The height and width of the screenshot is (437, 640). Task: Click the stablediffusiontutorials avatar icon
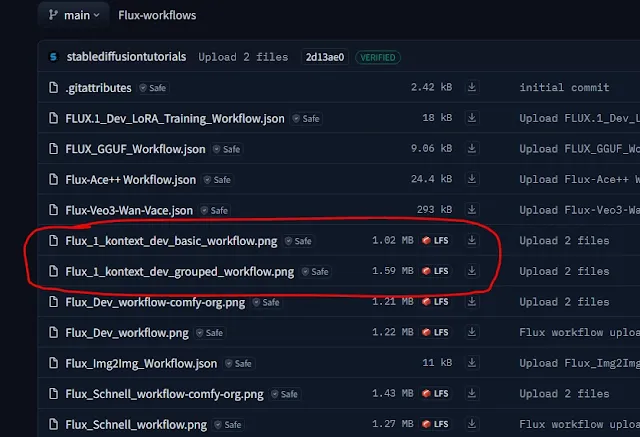click(x=53, y=57)
